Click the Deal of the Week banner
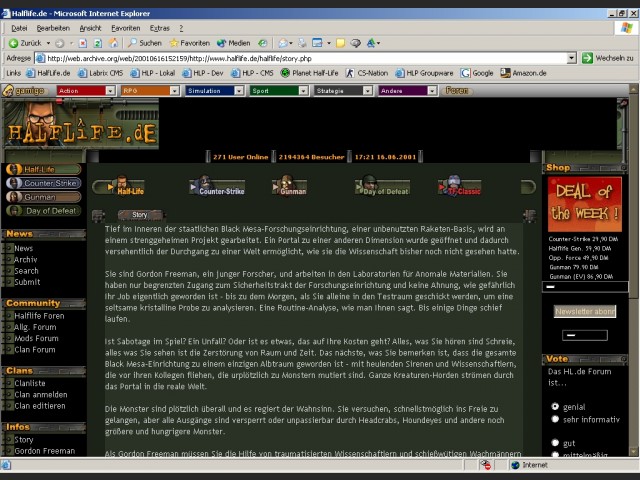Viewport: 640px width, 480px height. 584,204
